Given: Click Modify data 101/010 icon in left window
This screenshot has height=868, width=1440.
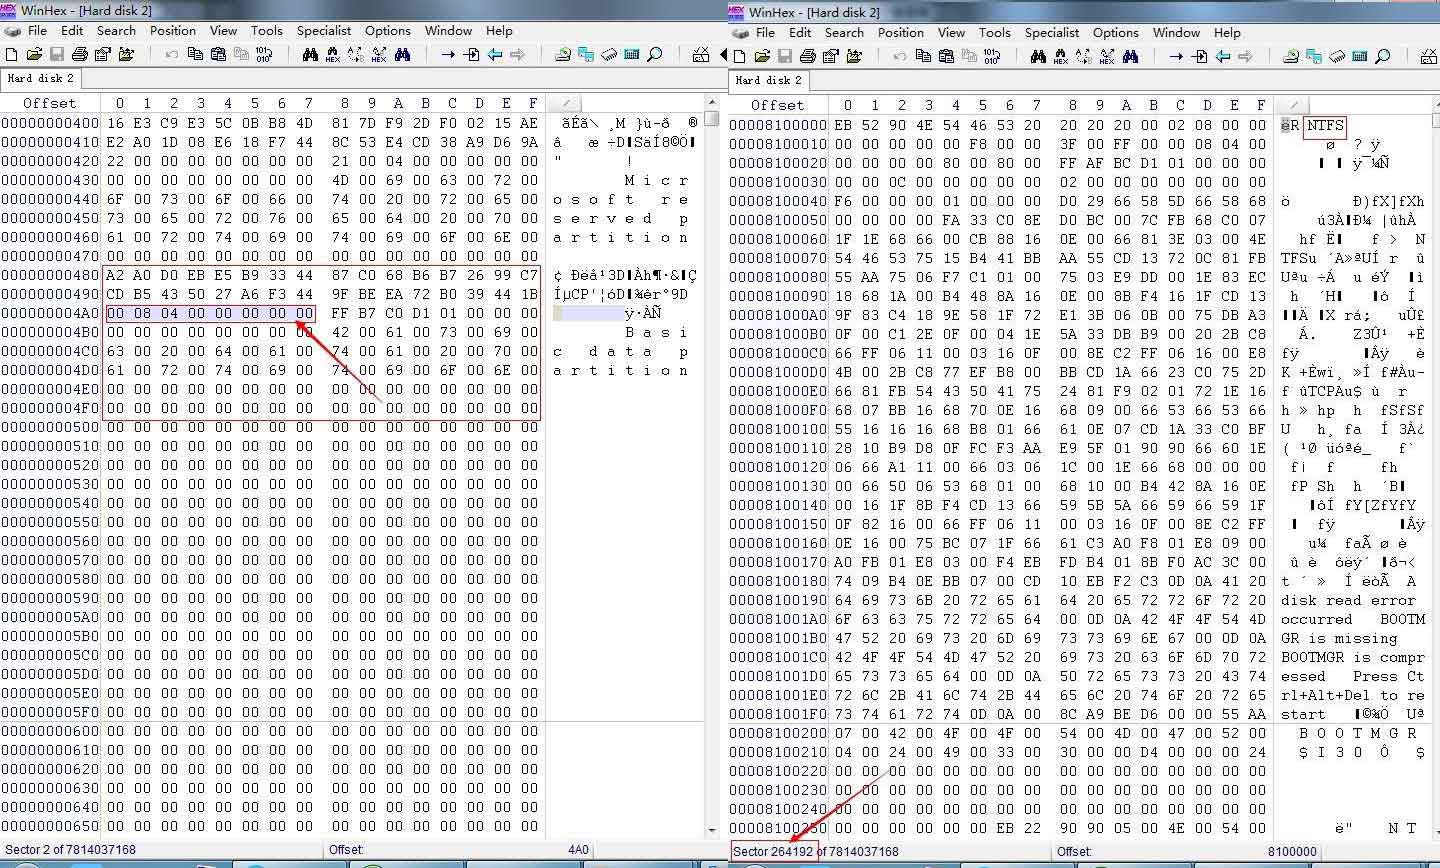Looking at the screenshot, I should click(x=264, y=55).
